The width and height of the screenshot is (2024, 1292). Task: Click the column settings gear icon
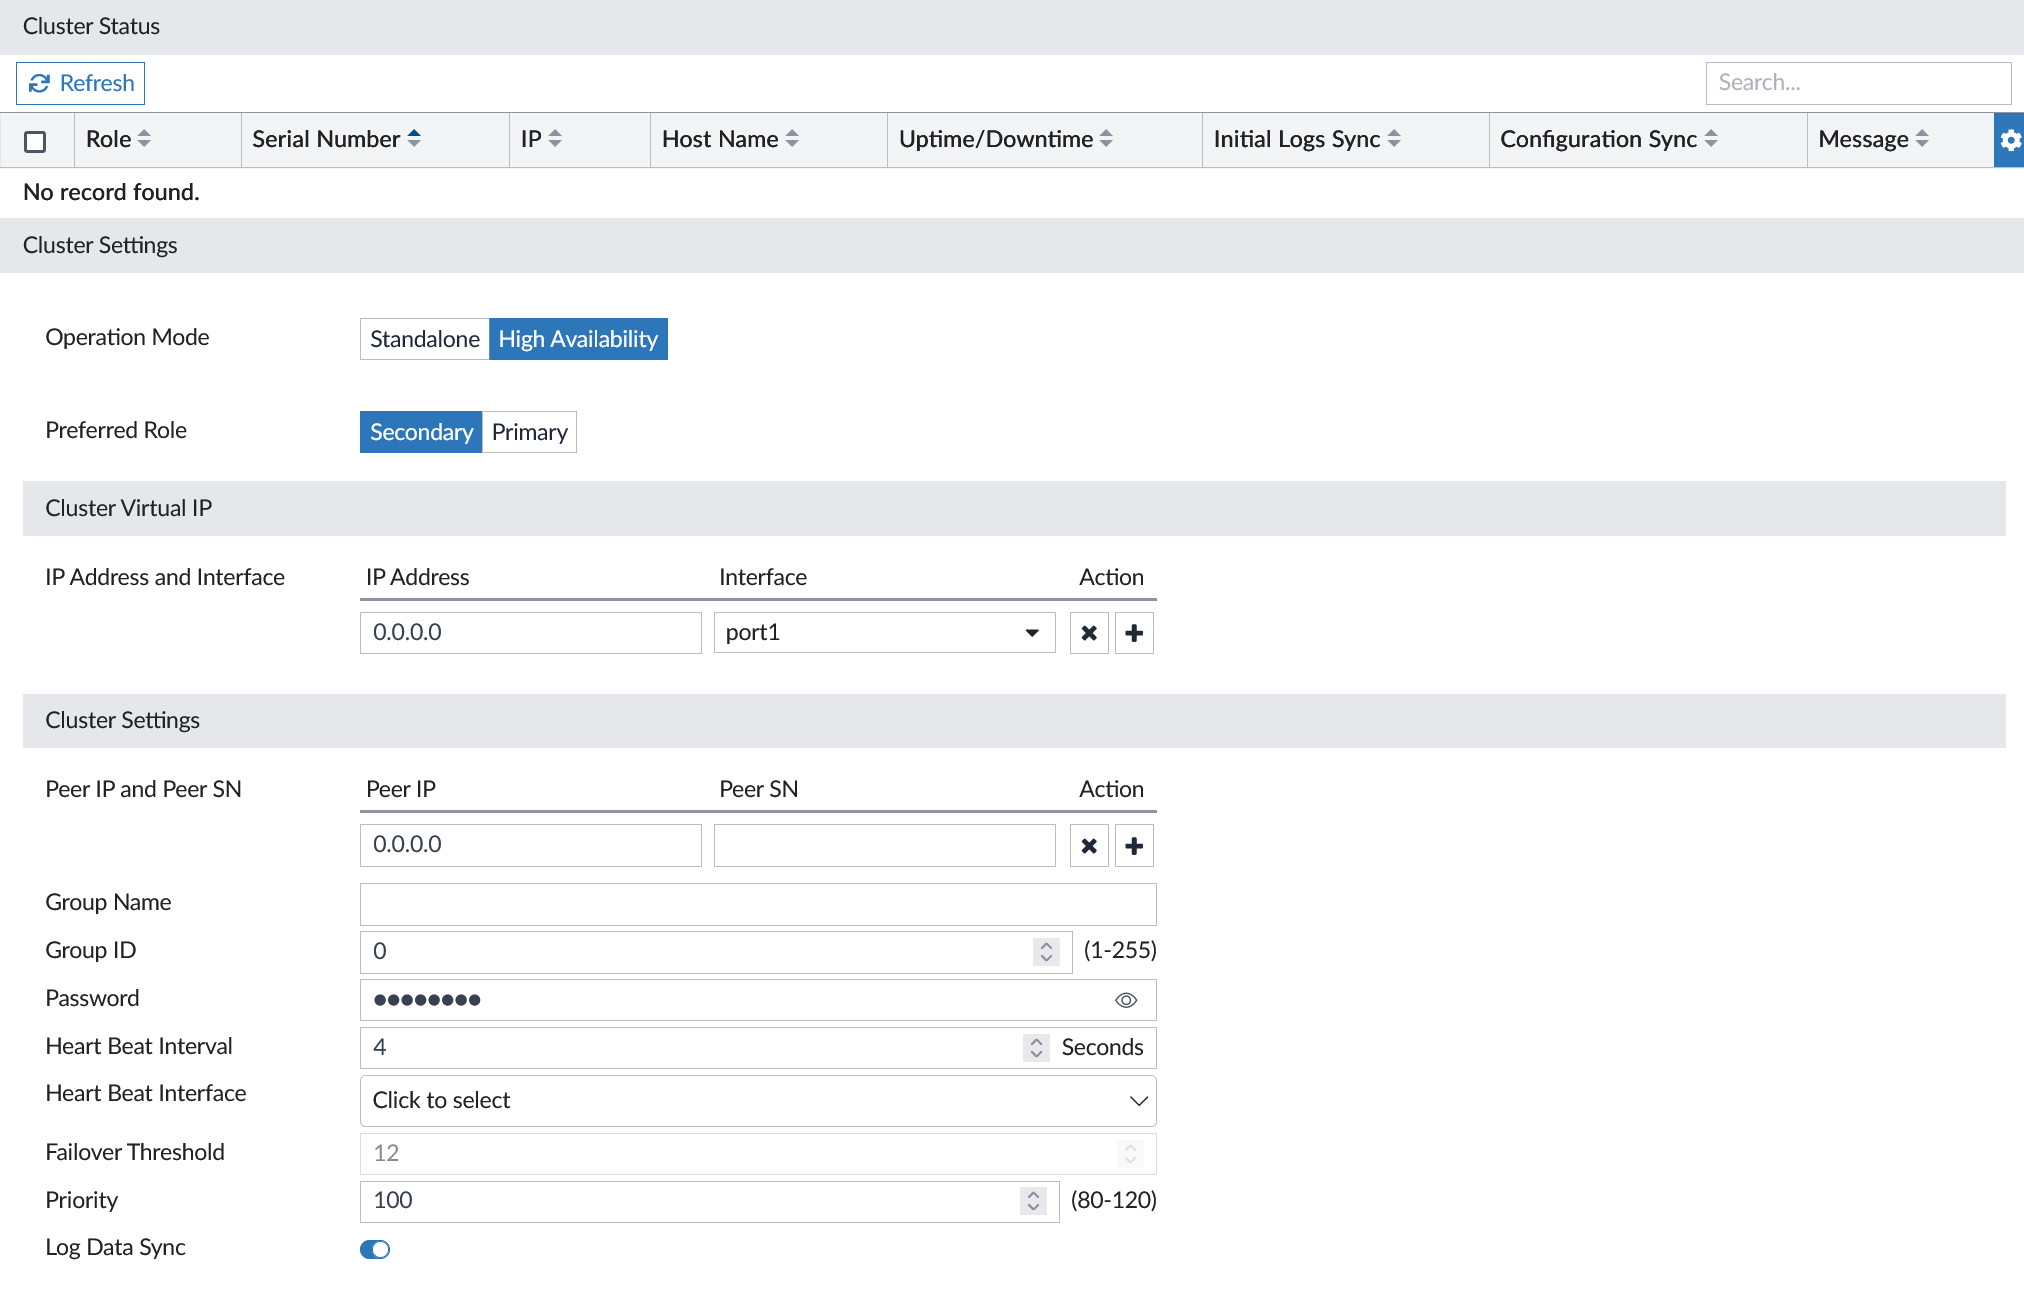tap(2009, 140)
